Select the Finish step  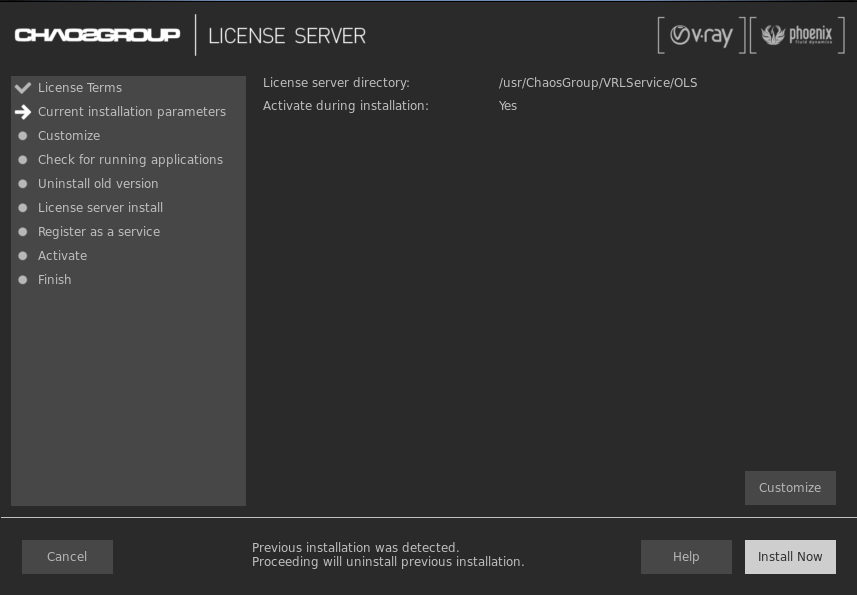pyautogui.click(x=54, y=280)
